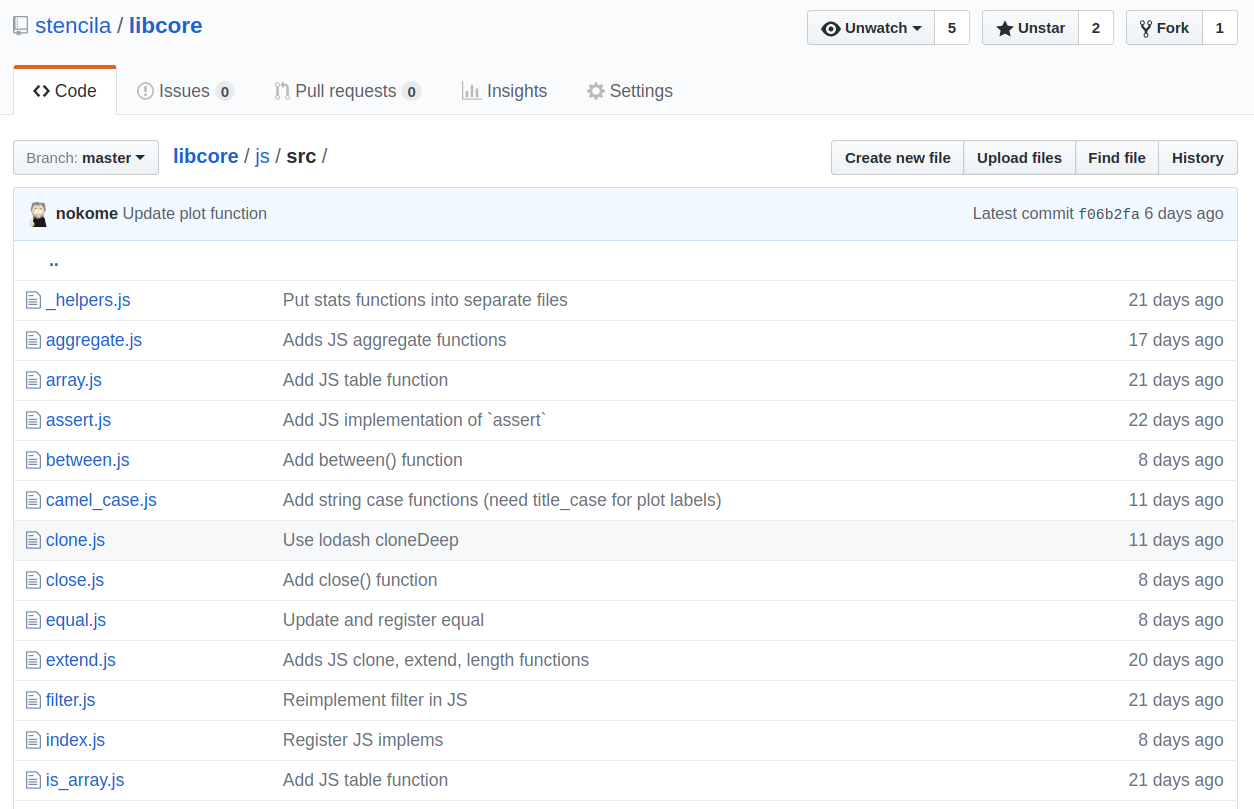Image resolution: width=1254 pixels, height=809 pixels.
Task: View the stargazers count 2
Action: [x=1096, y=28]
